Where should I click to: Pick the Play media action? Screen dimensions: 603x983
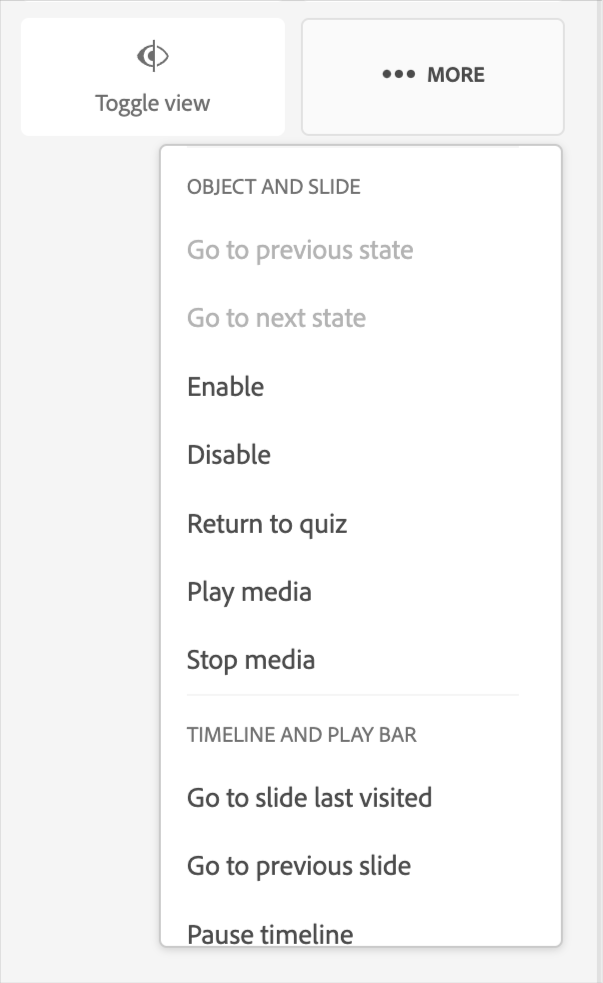click(x=249, y=591)
